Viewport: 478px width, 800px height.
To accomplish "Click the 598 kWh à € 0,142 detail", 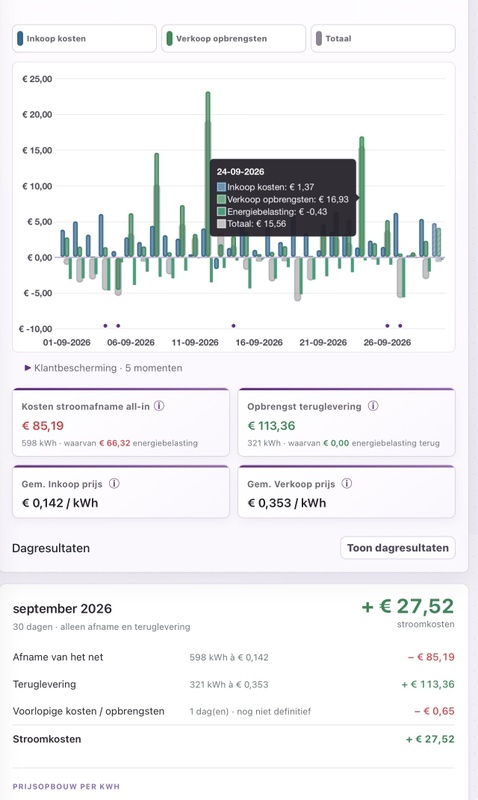I will tap(229, 657).
